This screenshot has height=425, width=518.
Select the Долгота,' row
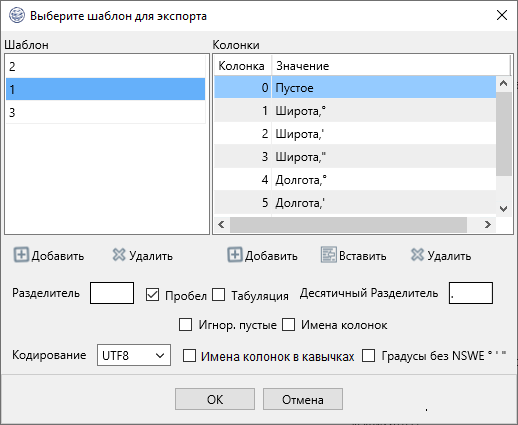(355, 202)
